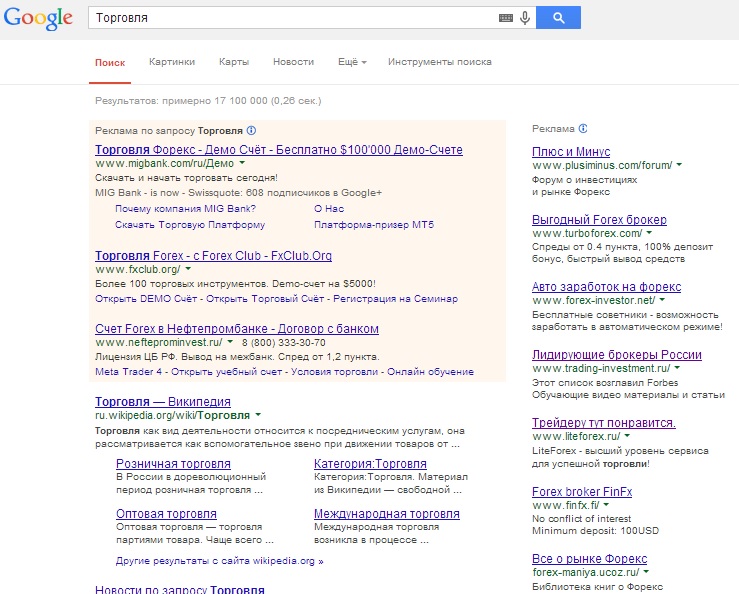This screenshot has height=594, width=739.
Task: Open the 'Оптовая торговля' sublink
Action: click(x=166, y=513)
